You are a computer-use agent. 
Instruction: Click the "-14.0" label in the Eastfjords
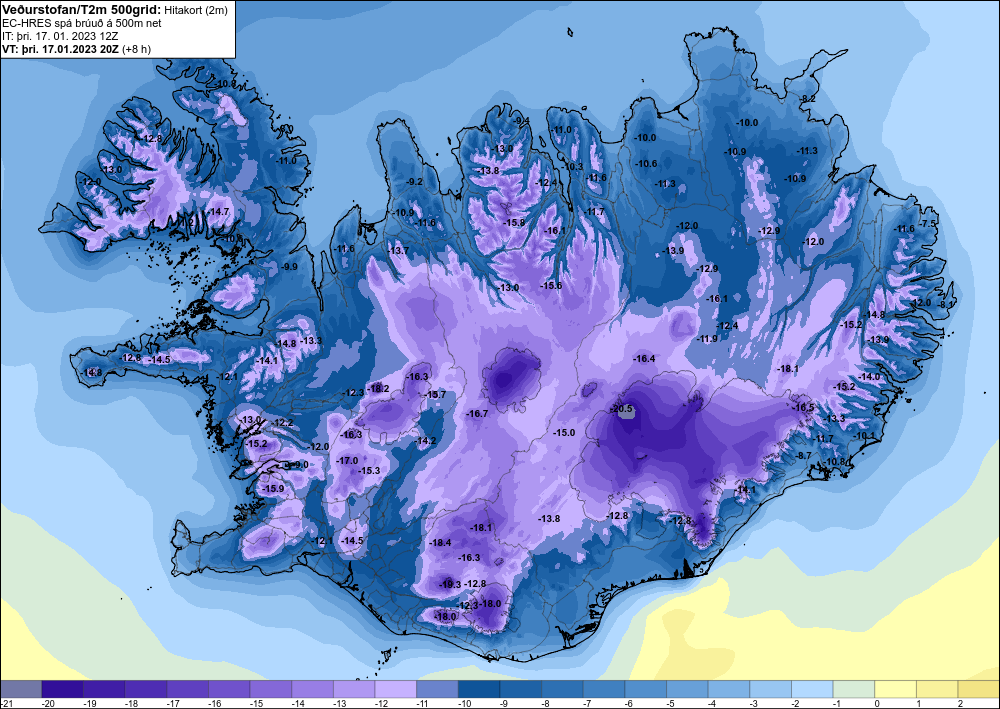[870, 377]
